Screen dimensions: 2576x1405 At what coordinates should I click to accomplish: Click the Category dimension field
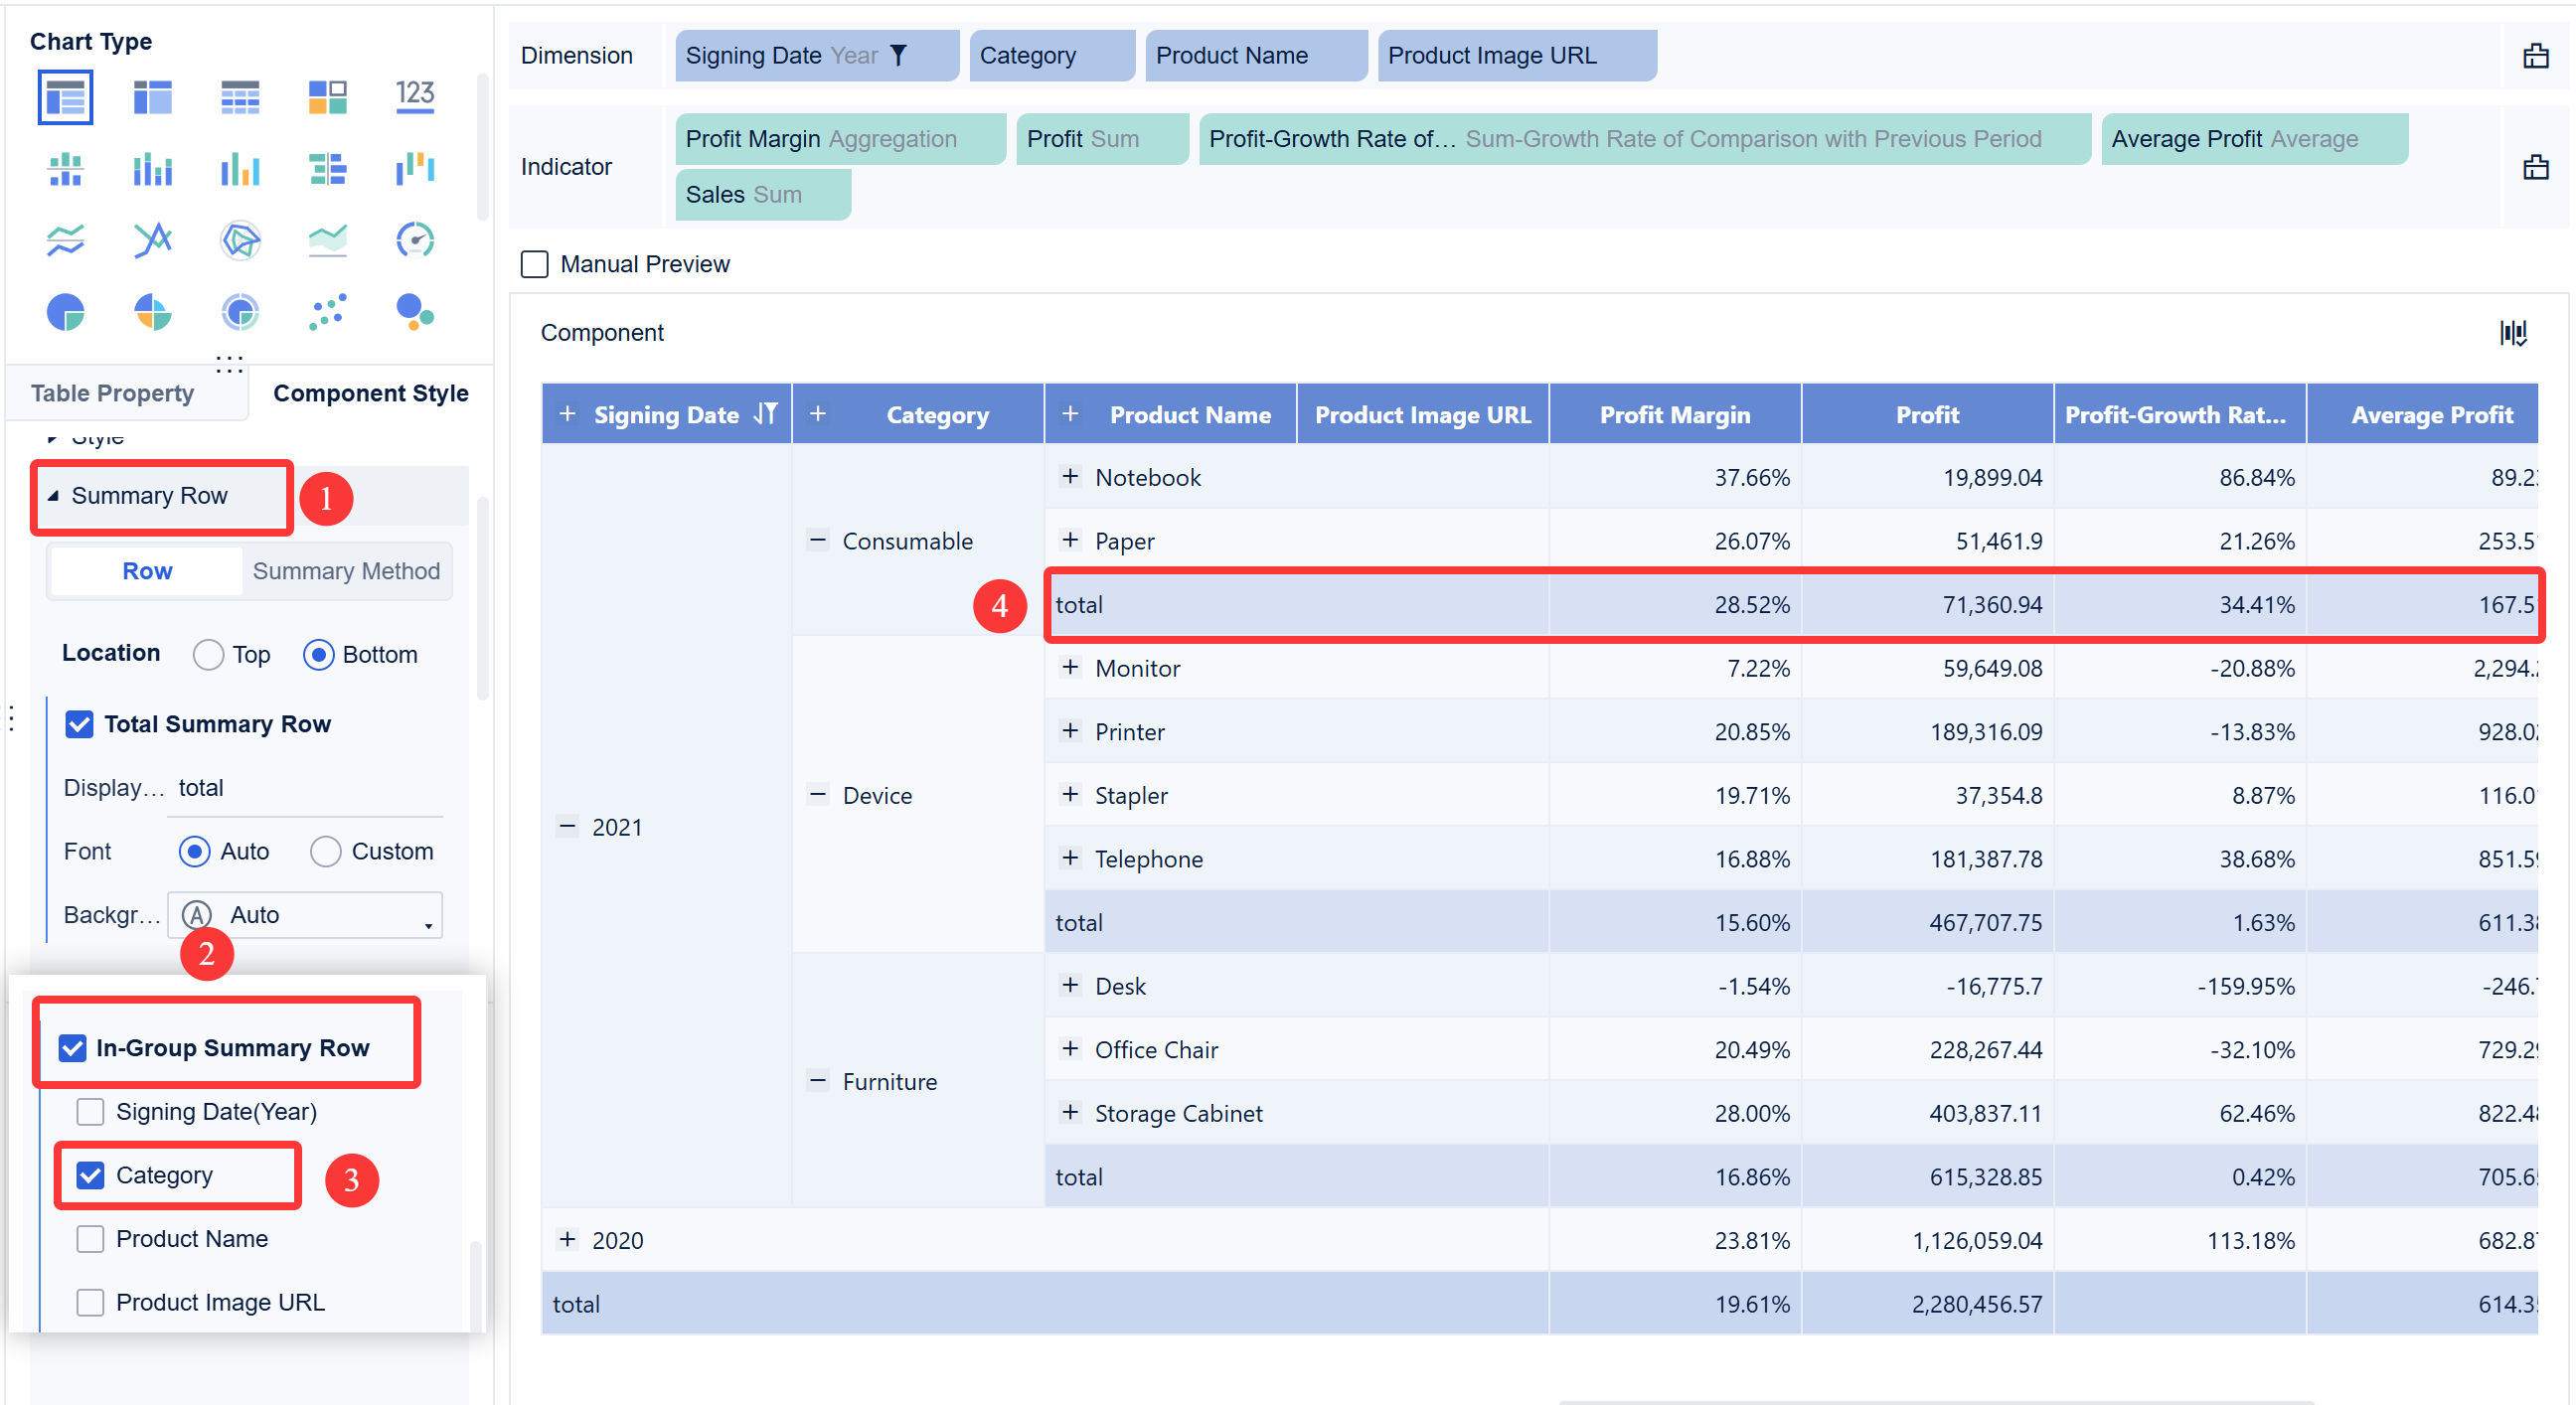pos(1052,55)
